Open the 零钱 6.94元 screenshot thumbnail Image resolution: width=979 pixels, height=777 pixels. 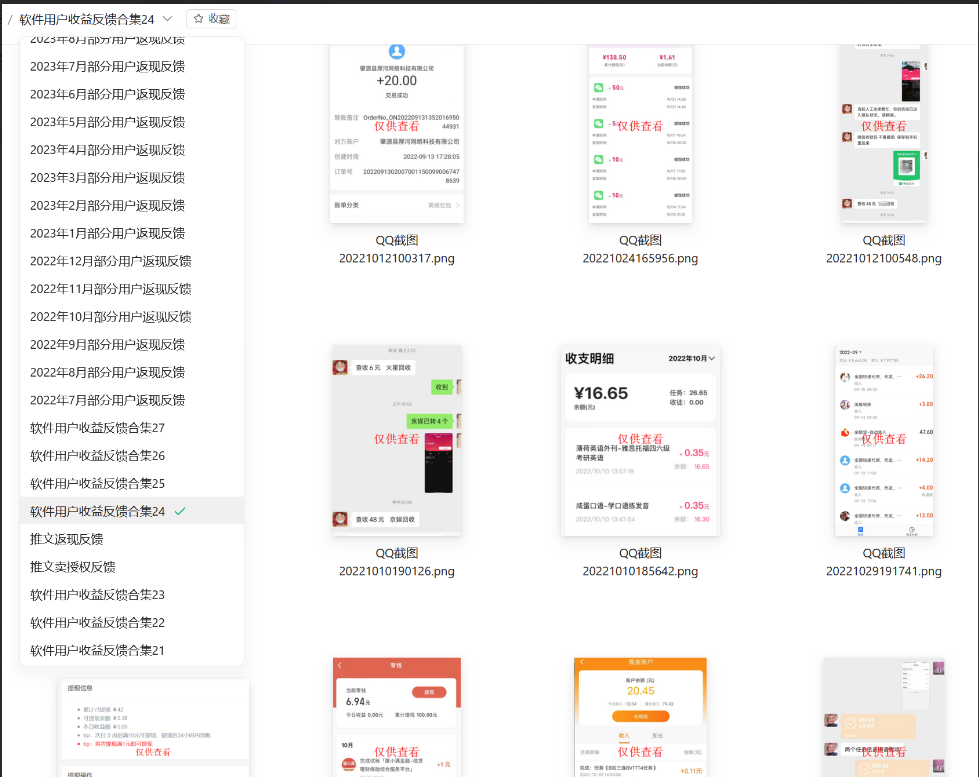tap(397, 717)
